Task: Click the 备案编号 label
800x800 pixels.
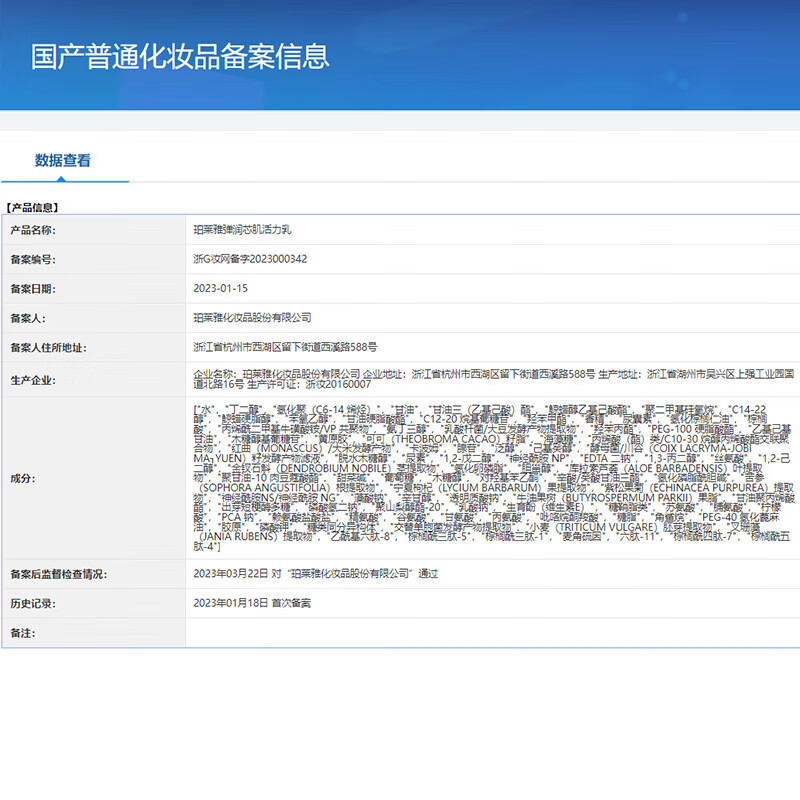Action: pos(33,259)
